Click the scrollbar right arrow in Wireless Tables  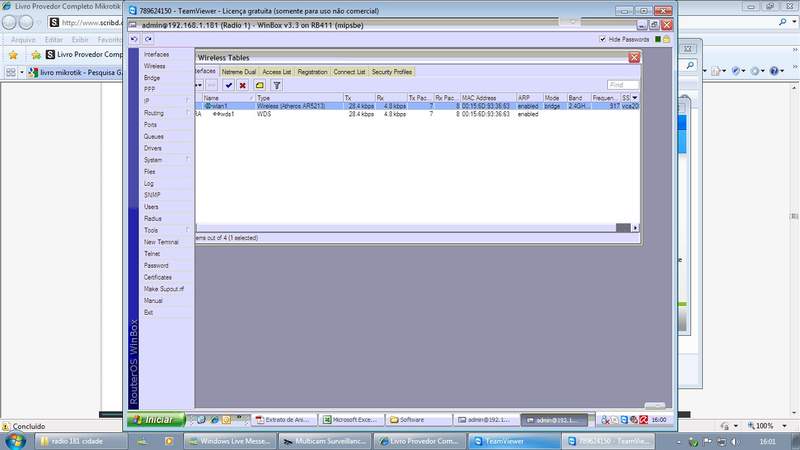[635, 228]
